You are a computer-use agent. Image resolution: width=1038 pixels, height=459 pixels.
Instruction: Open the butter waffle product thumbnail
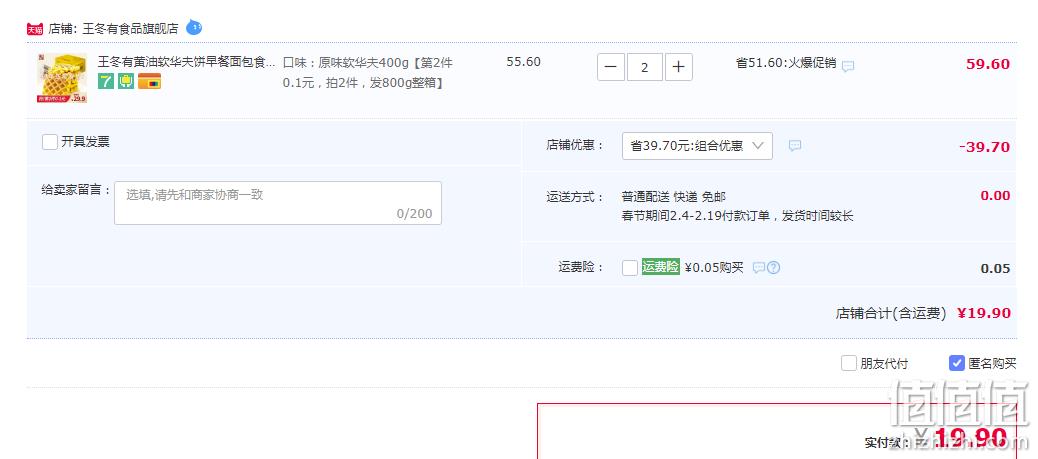62,77
